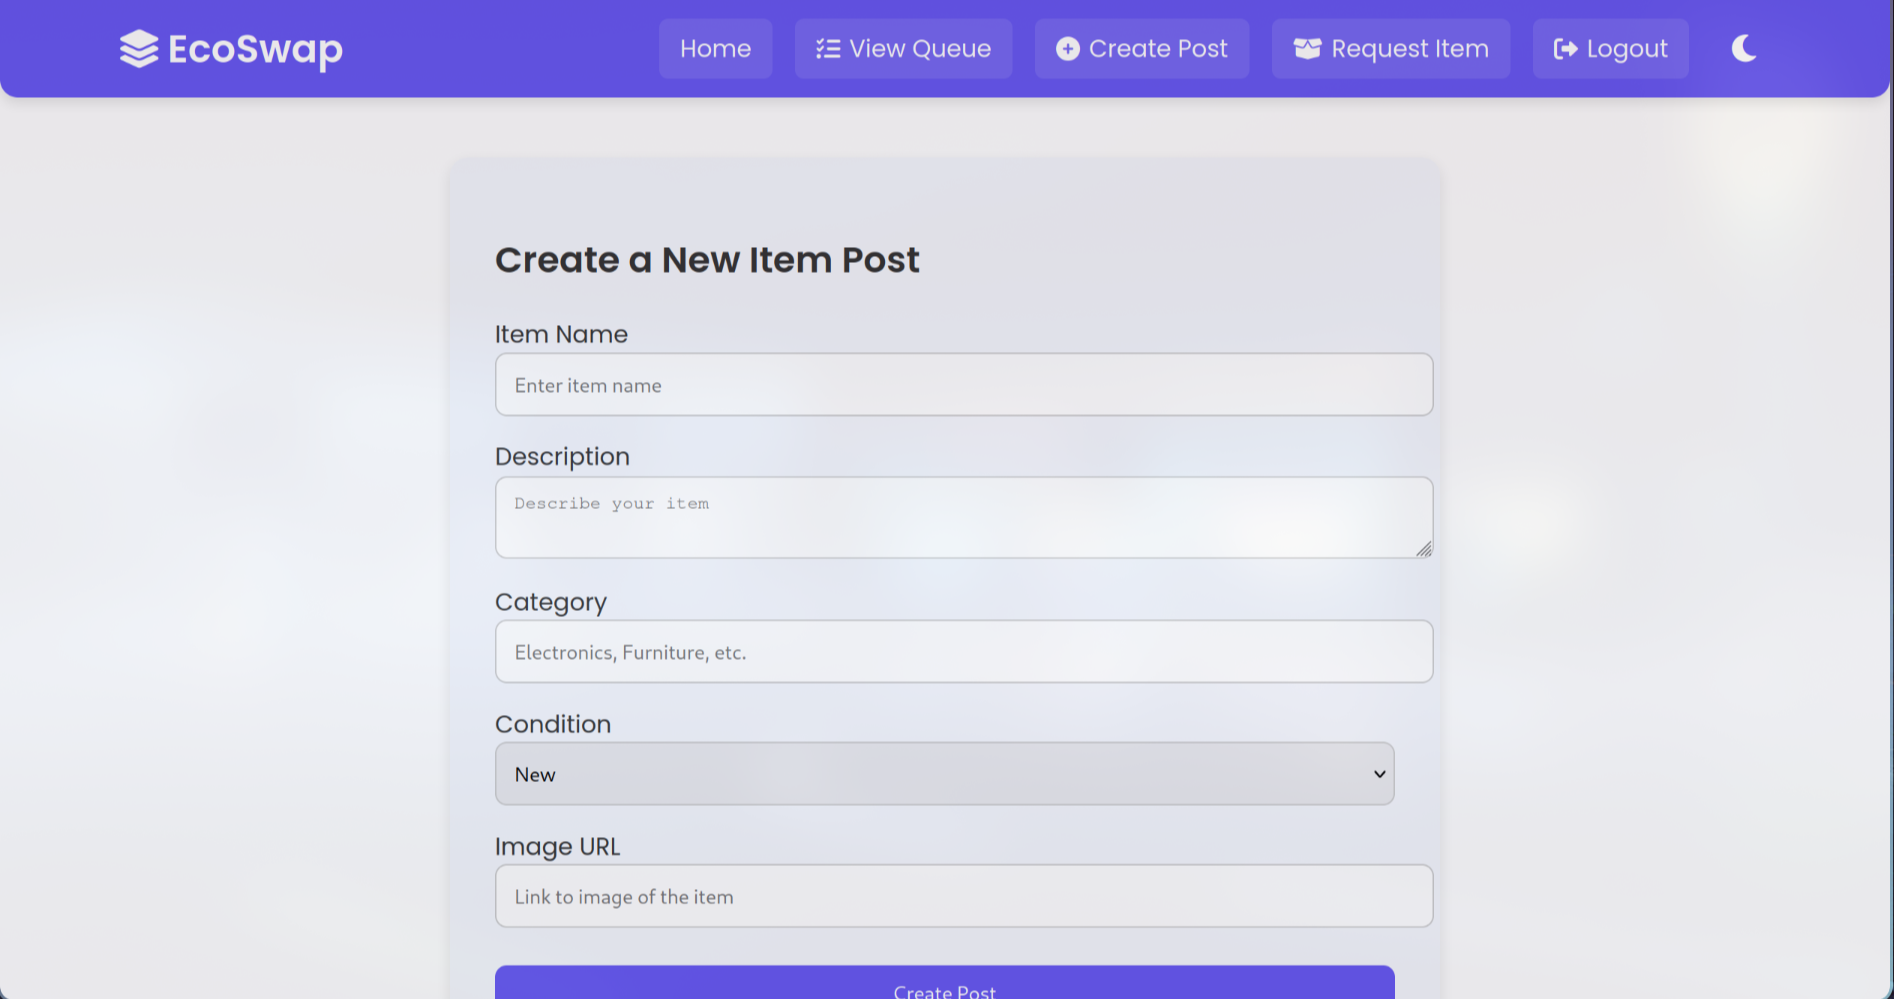Focus the Category input field
This screenshot has height=999, width=1894.
point(963,652)
